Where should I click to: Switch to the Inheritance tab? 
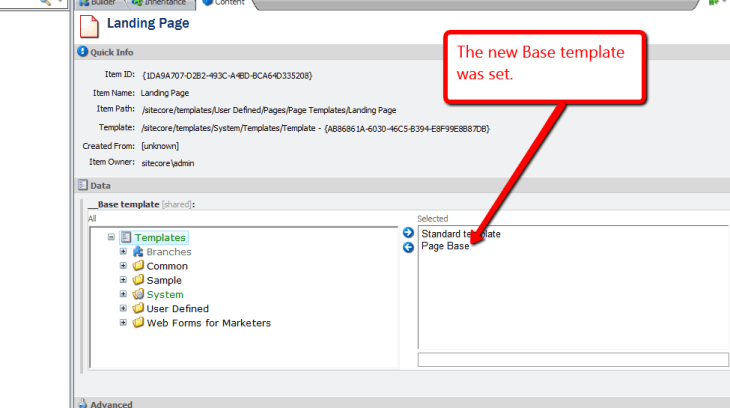(x=158, y=3)
